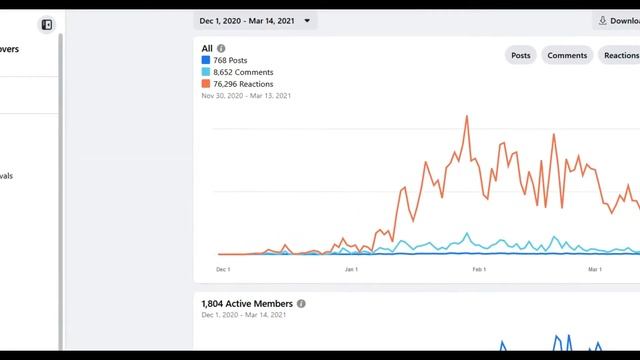Click the info icon next to All
Image resolution: width=640 pixels, height=360 pixels.
click(x=221, y=49)
